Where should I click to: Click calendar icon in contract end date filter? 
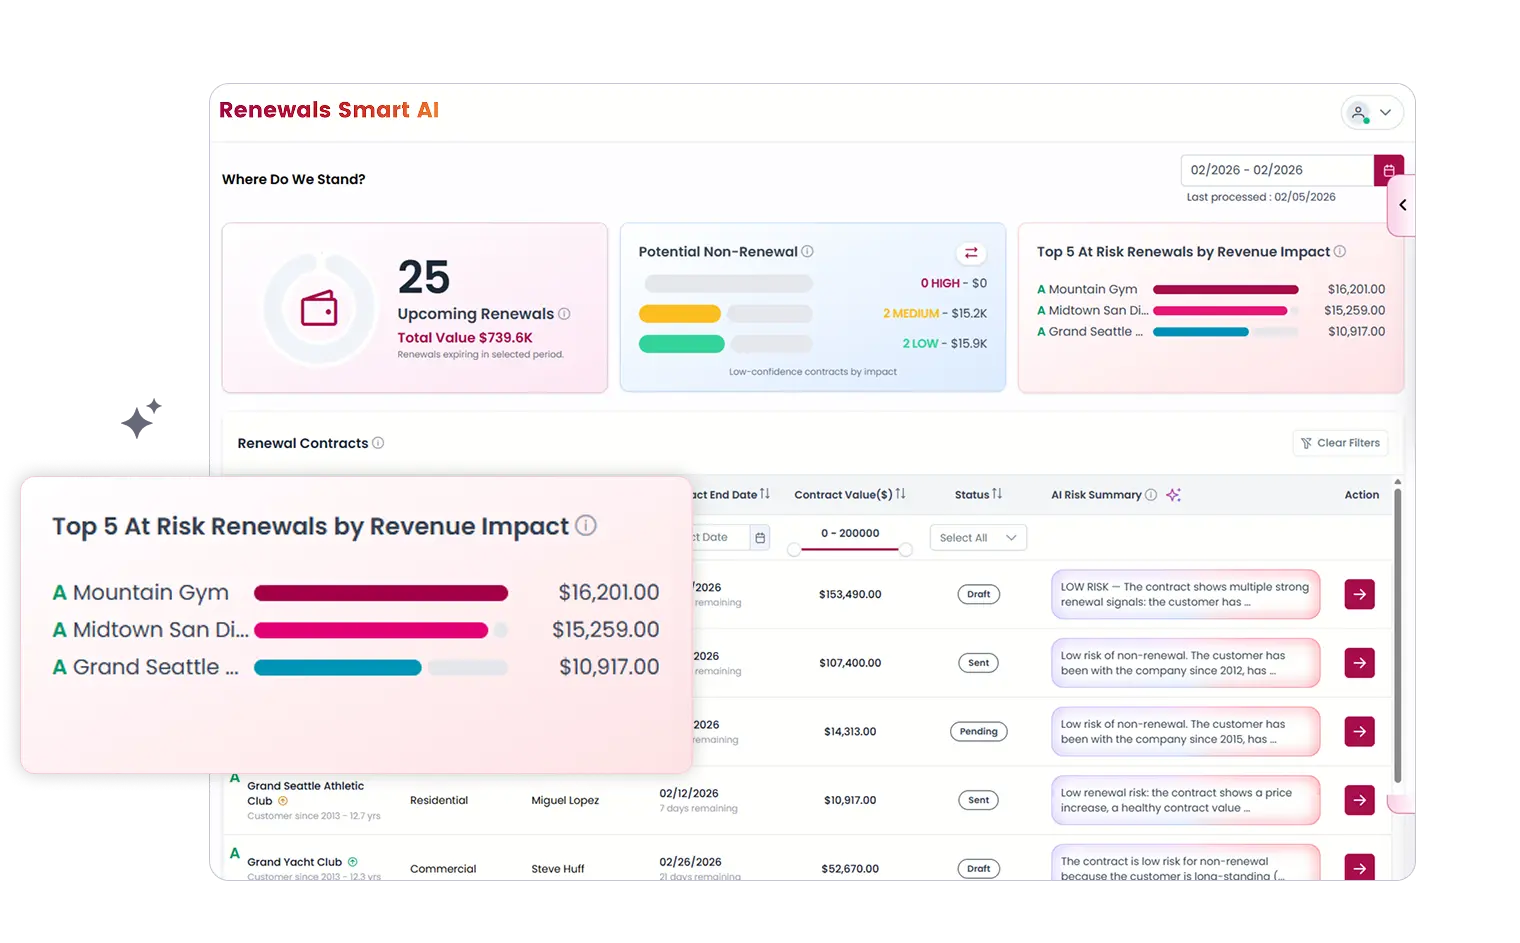point(760,538)
